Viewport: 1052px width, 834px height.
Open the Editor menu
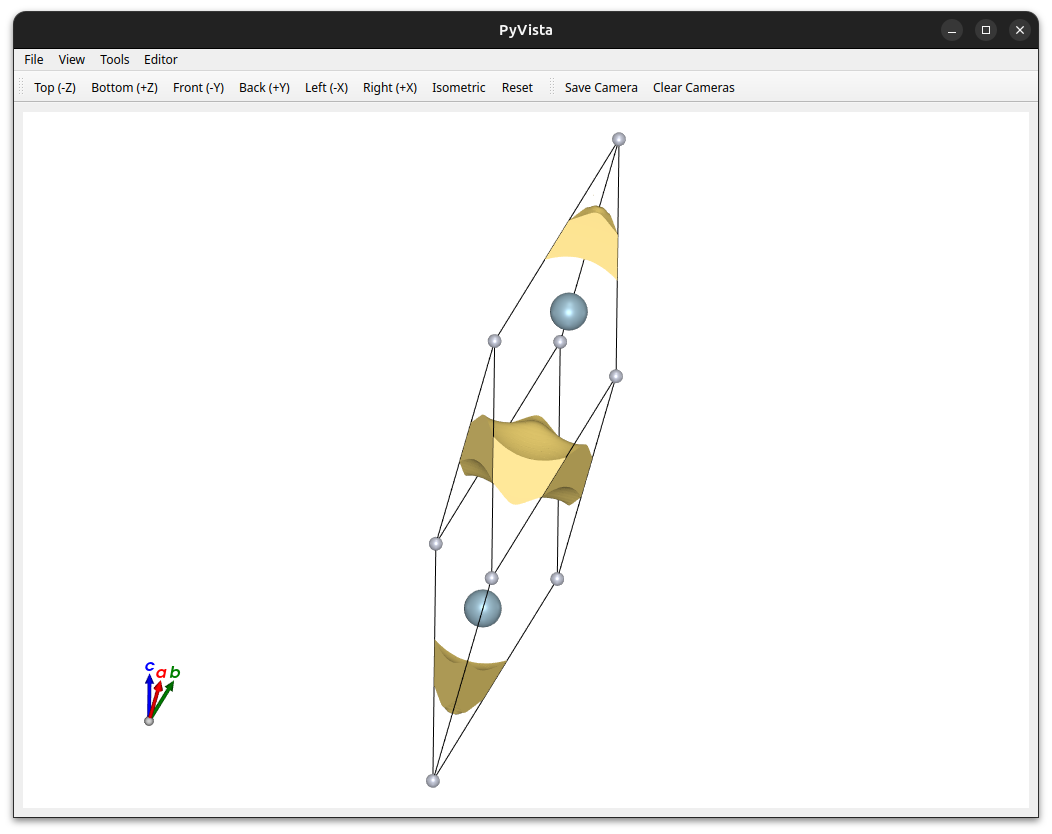(x=160, y=59)
